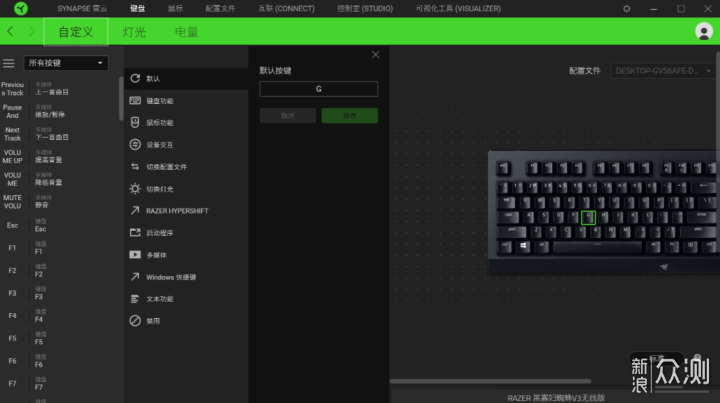
Task: Select the Previous Track 上一首曲目 row
Action: coord(60,89)
